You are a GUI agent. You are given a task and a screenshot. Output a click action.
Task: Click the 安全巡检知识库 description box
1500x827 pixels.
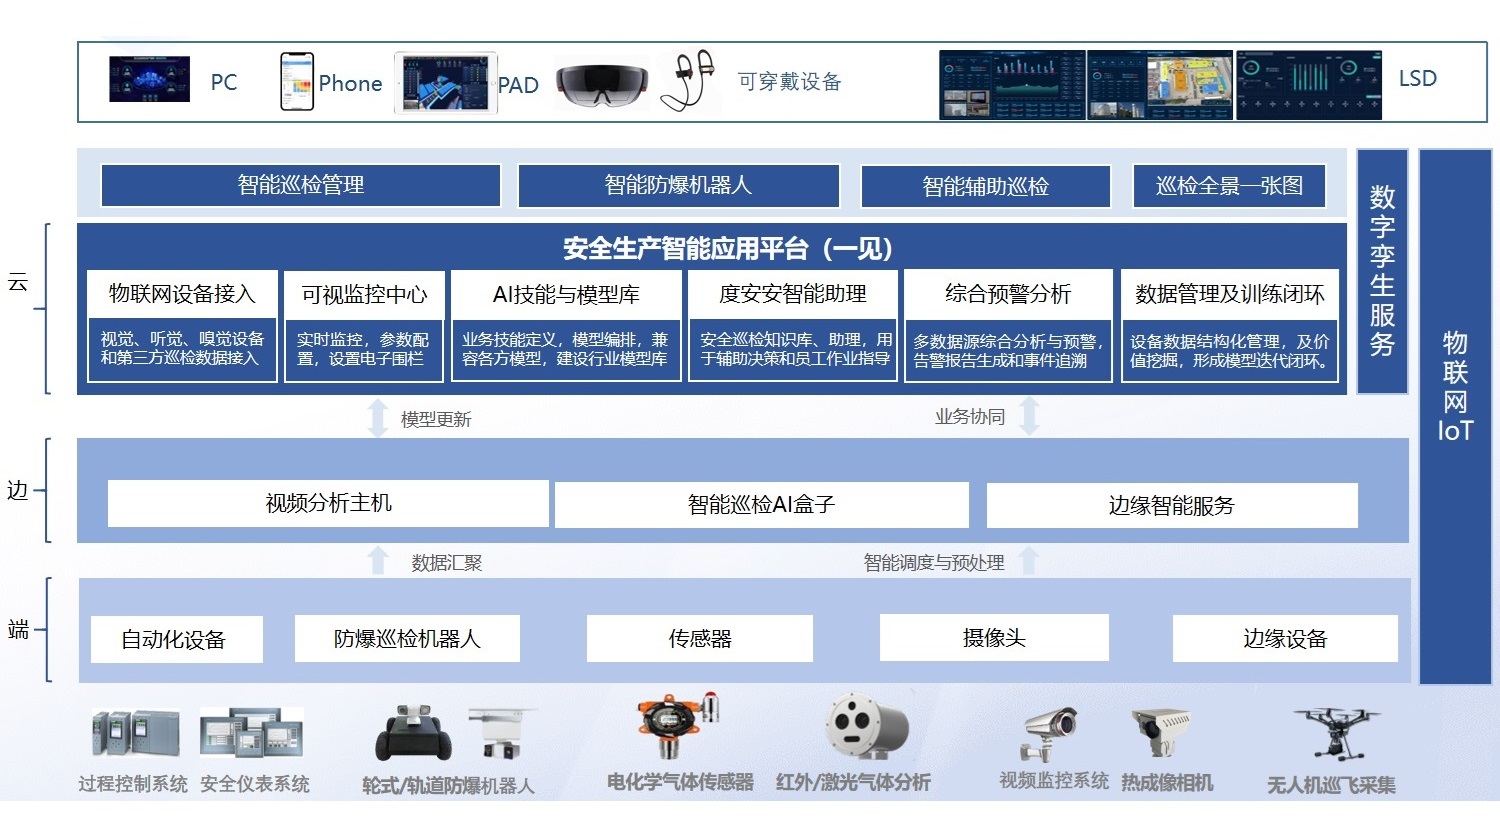coord(793,349)
